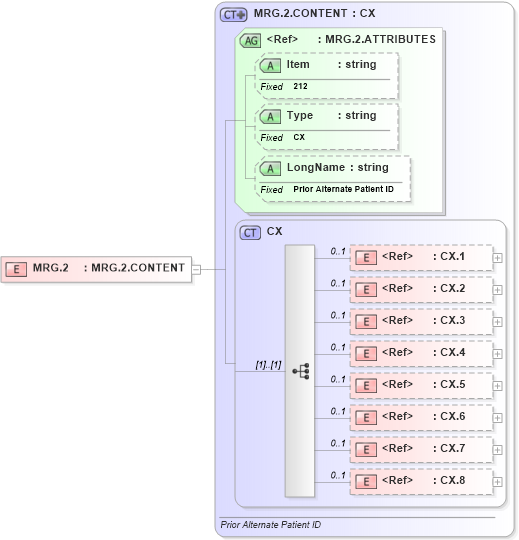Select the 'Item : string' attribute label
This screenshot has width=519, height=540.
click(x=332, y=64)
